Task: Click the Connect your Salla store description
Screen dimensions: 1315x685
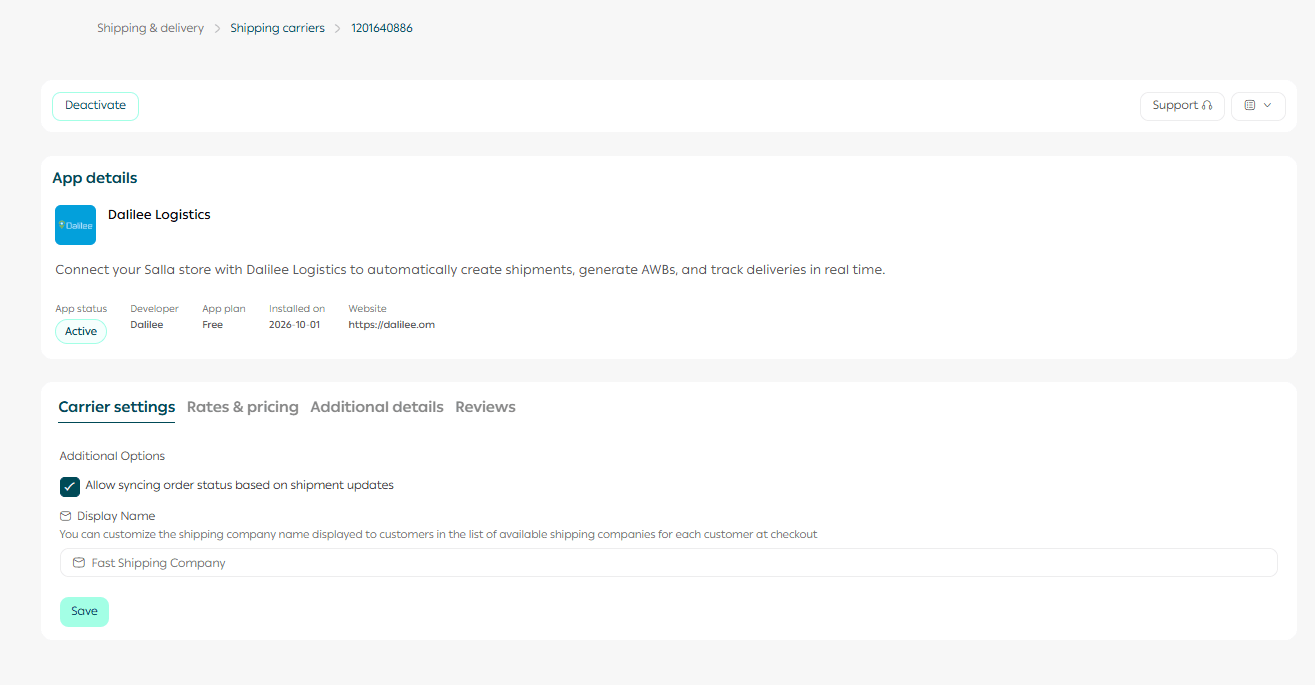Action: click(470, 270)
